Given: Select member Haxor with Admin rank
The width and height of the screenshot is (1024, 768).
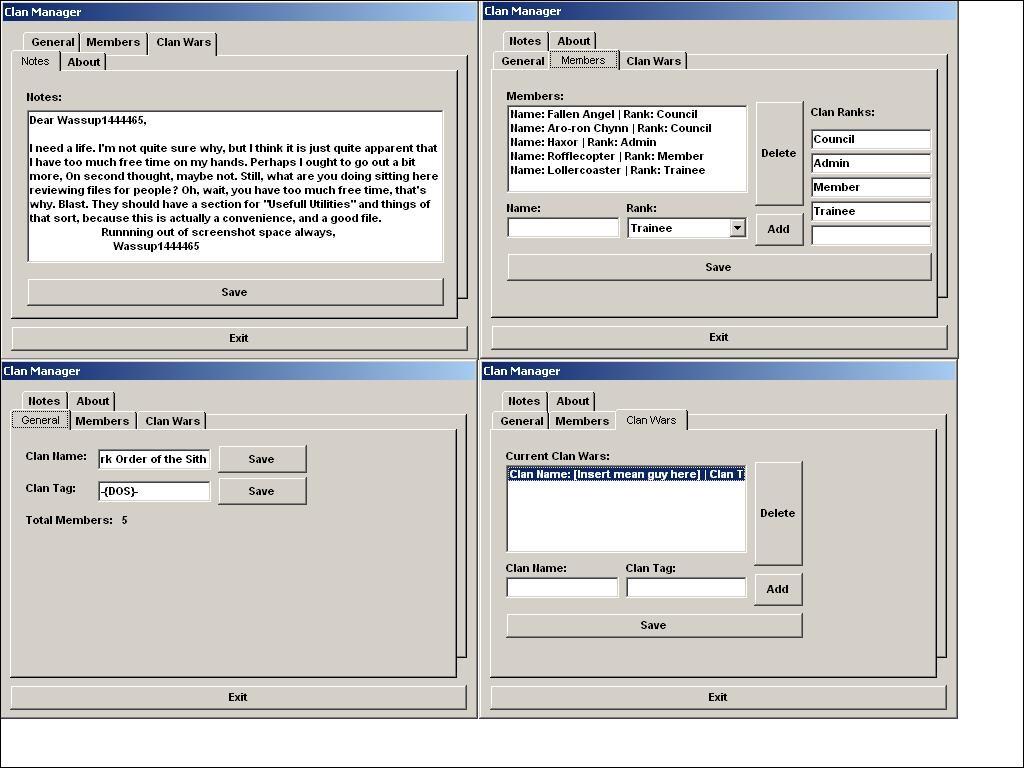Looking at the screenshot, I should 582,142.
